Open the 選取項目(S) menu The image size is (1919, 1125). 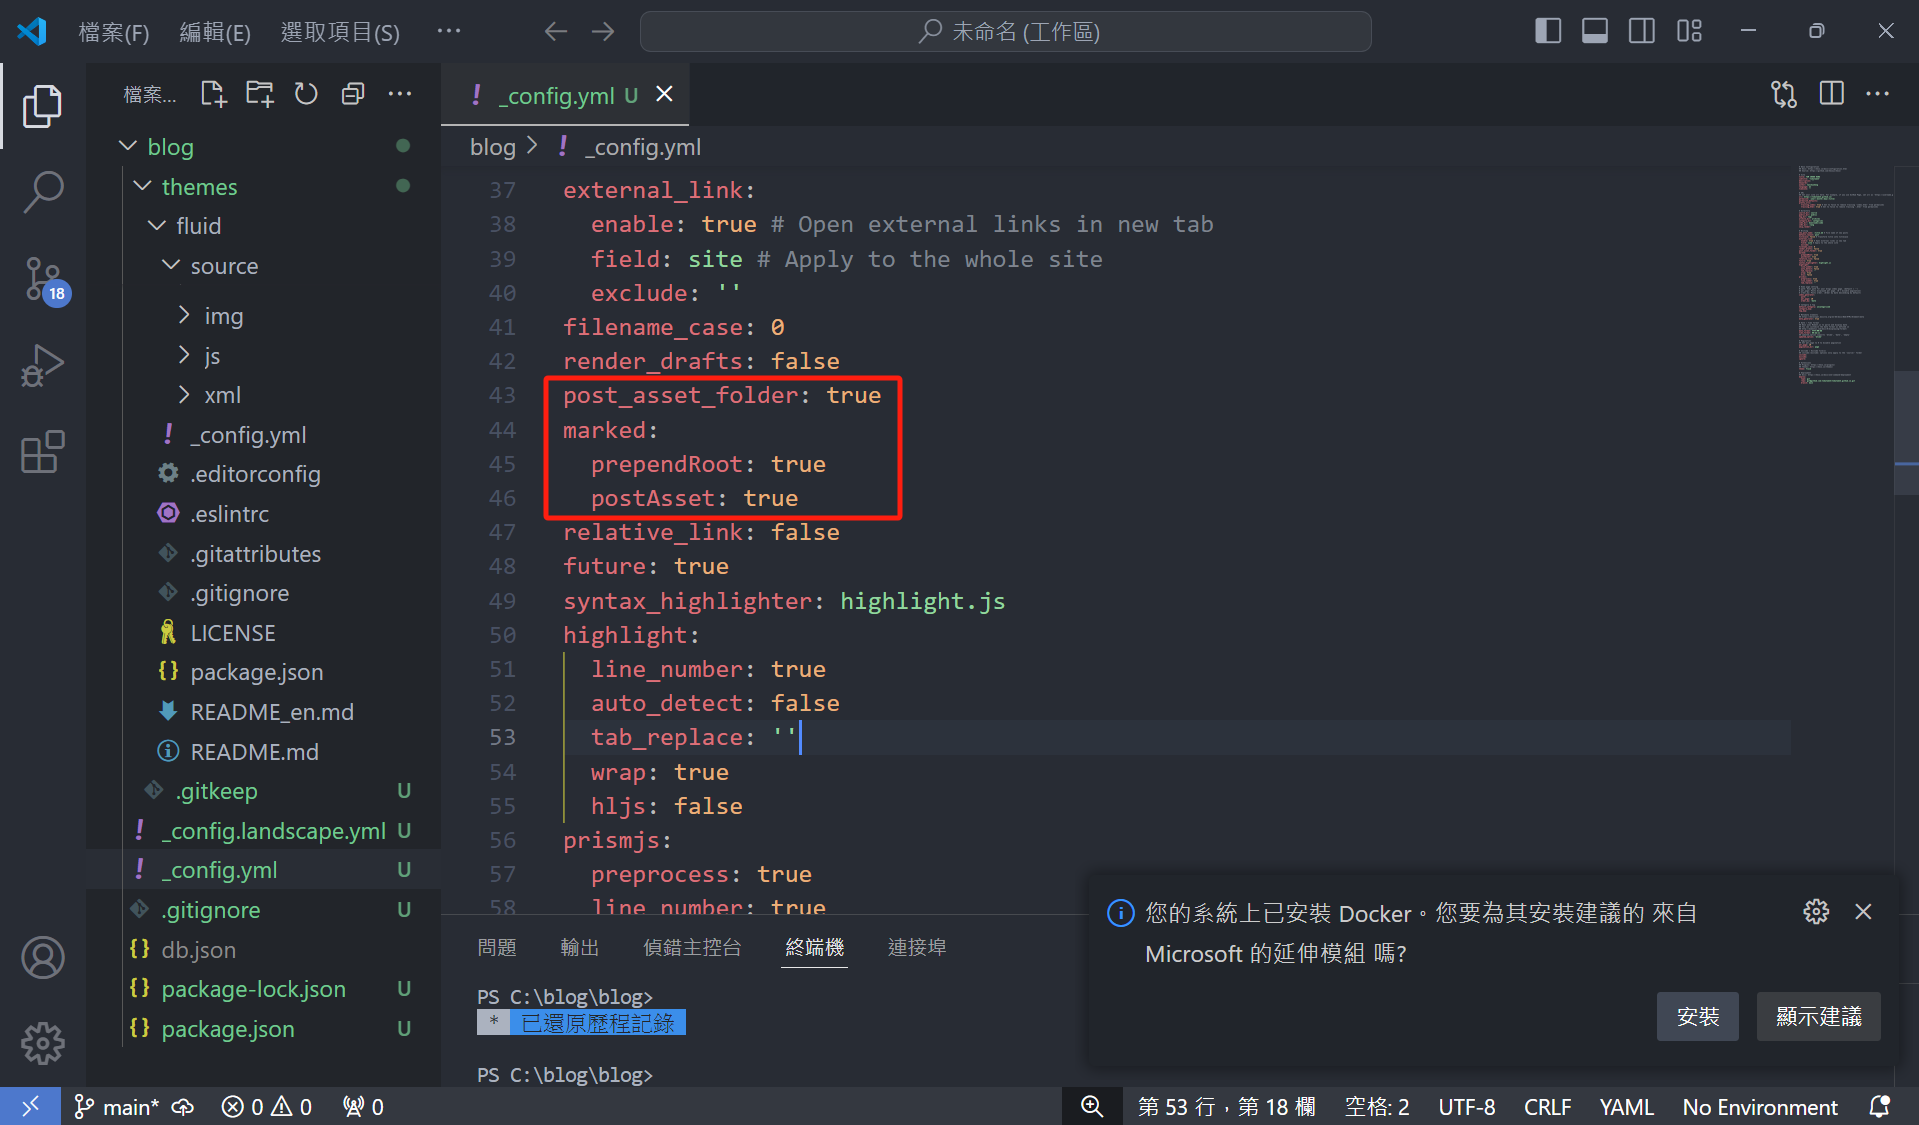tap(340, 33)
